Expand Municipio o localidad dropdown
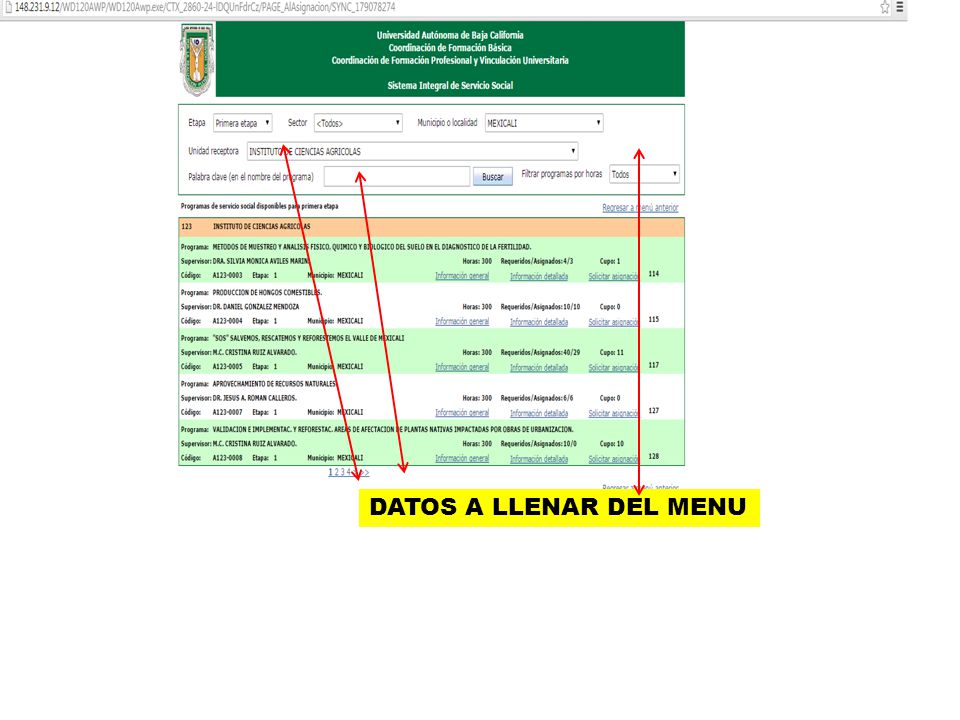 [544, 123]
